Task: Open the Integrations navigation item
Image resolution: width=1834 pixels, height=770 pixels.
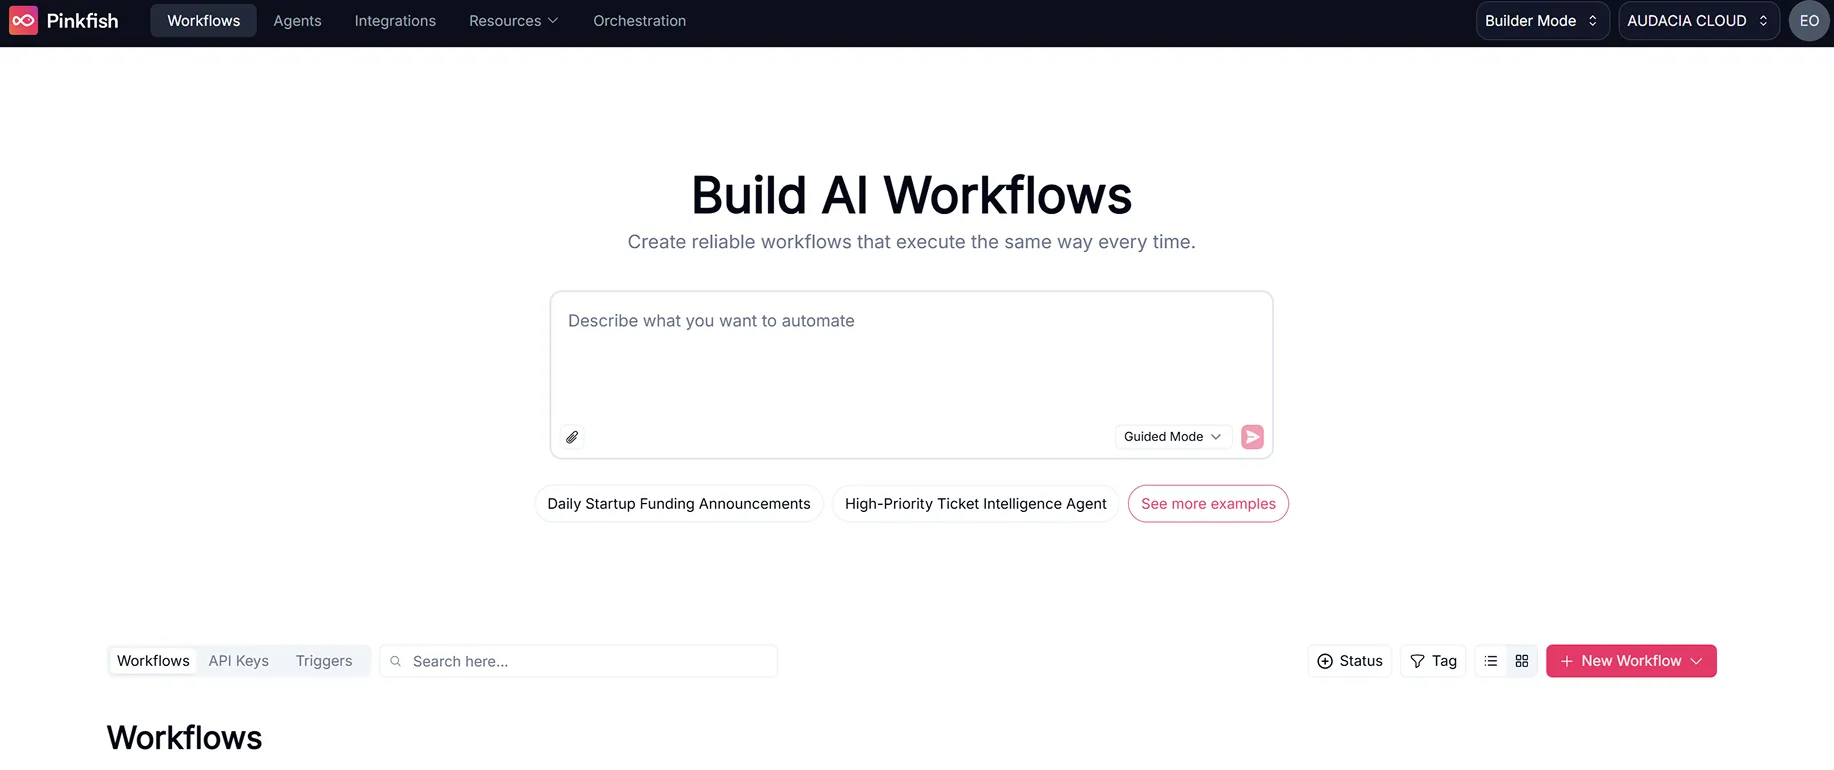Action: tap(395, 21)
